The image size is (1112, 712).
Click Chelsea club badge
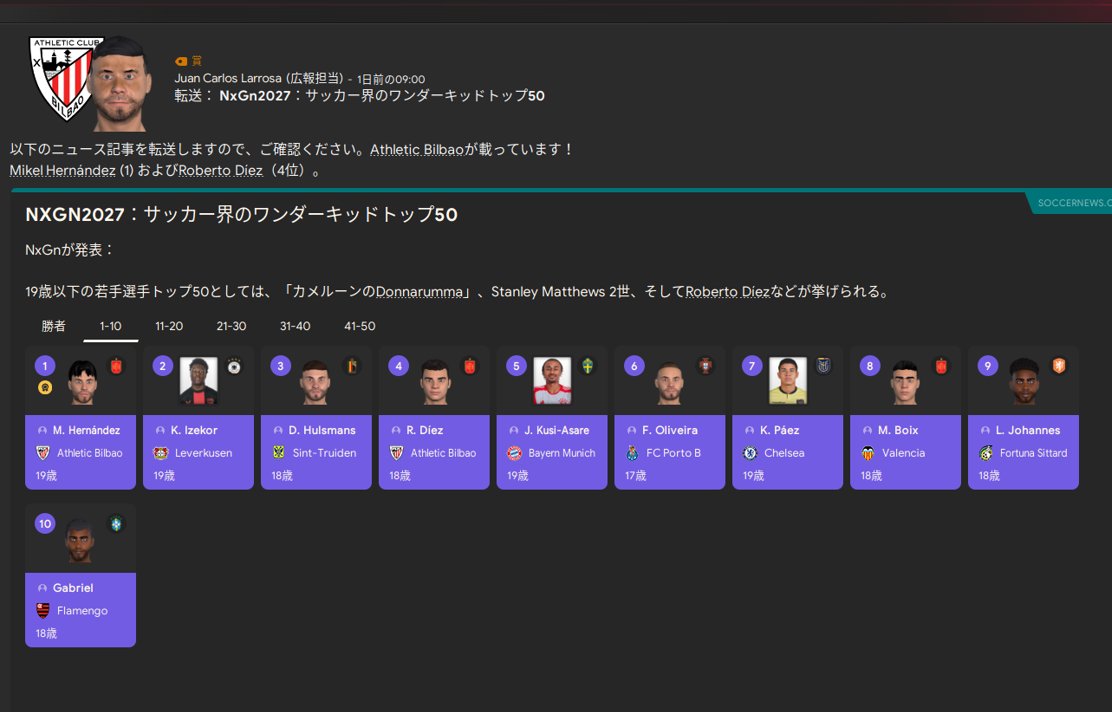[750, 452]
